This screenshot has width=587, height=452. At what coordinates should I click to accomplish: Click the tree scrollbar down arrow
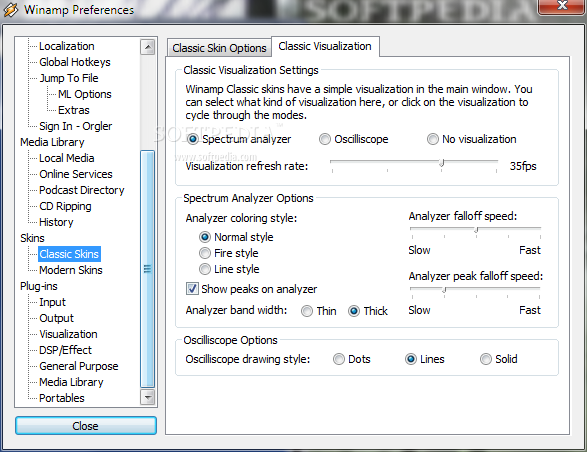pos(148,397)
